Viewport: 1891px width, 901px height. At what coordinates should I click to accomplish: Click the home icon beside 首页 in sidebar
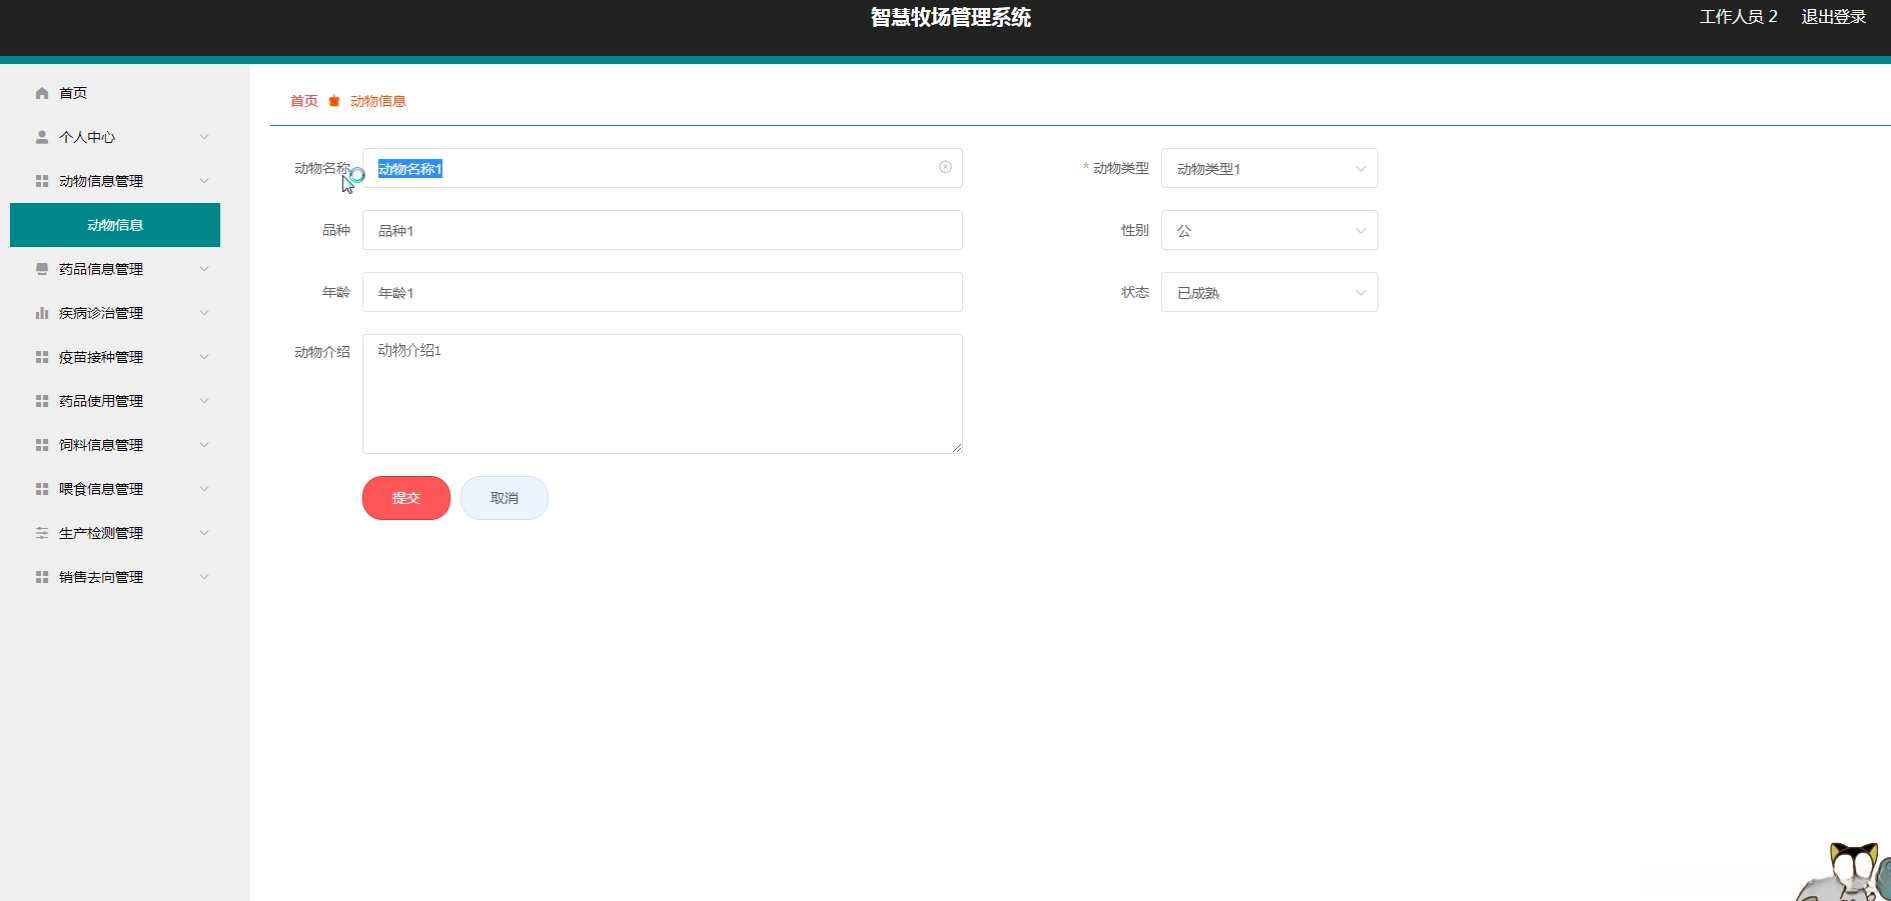[x=42, y=93]
